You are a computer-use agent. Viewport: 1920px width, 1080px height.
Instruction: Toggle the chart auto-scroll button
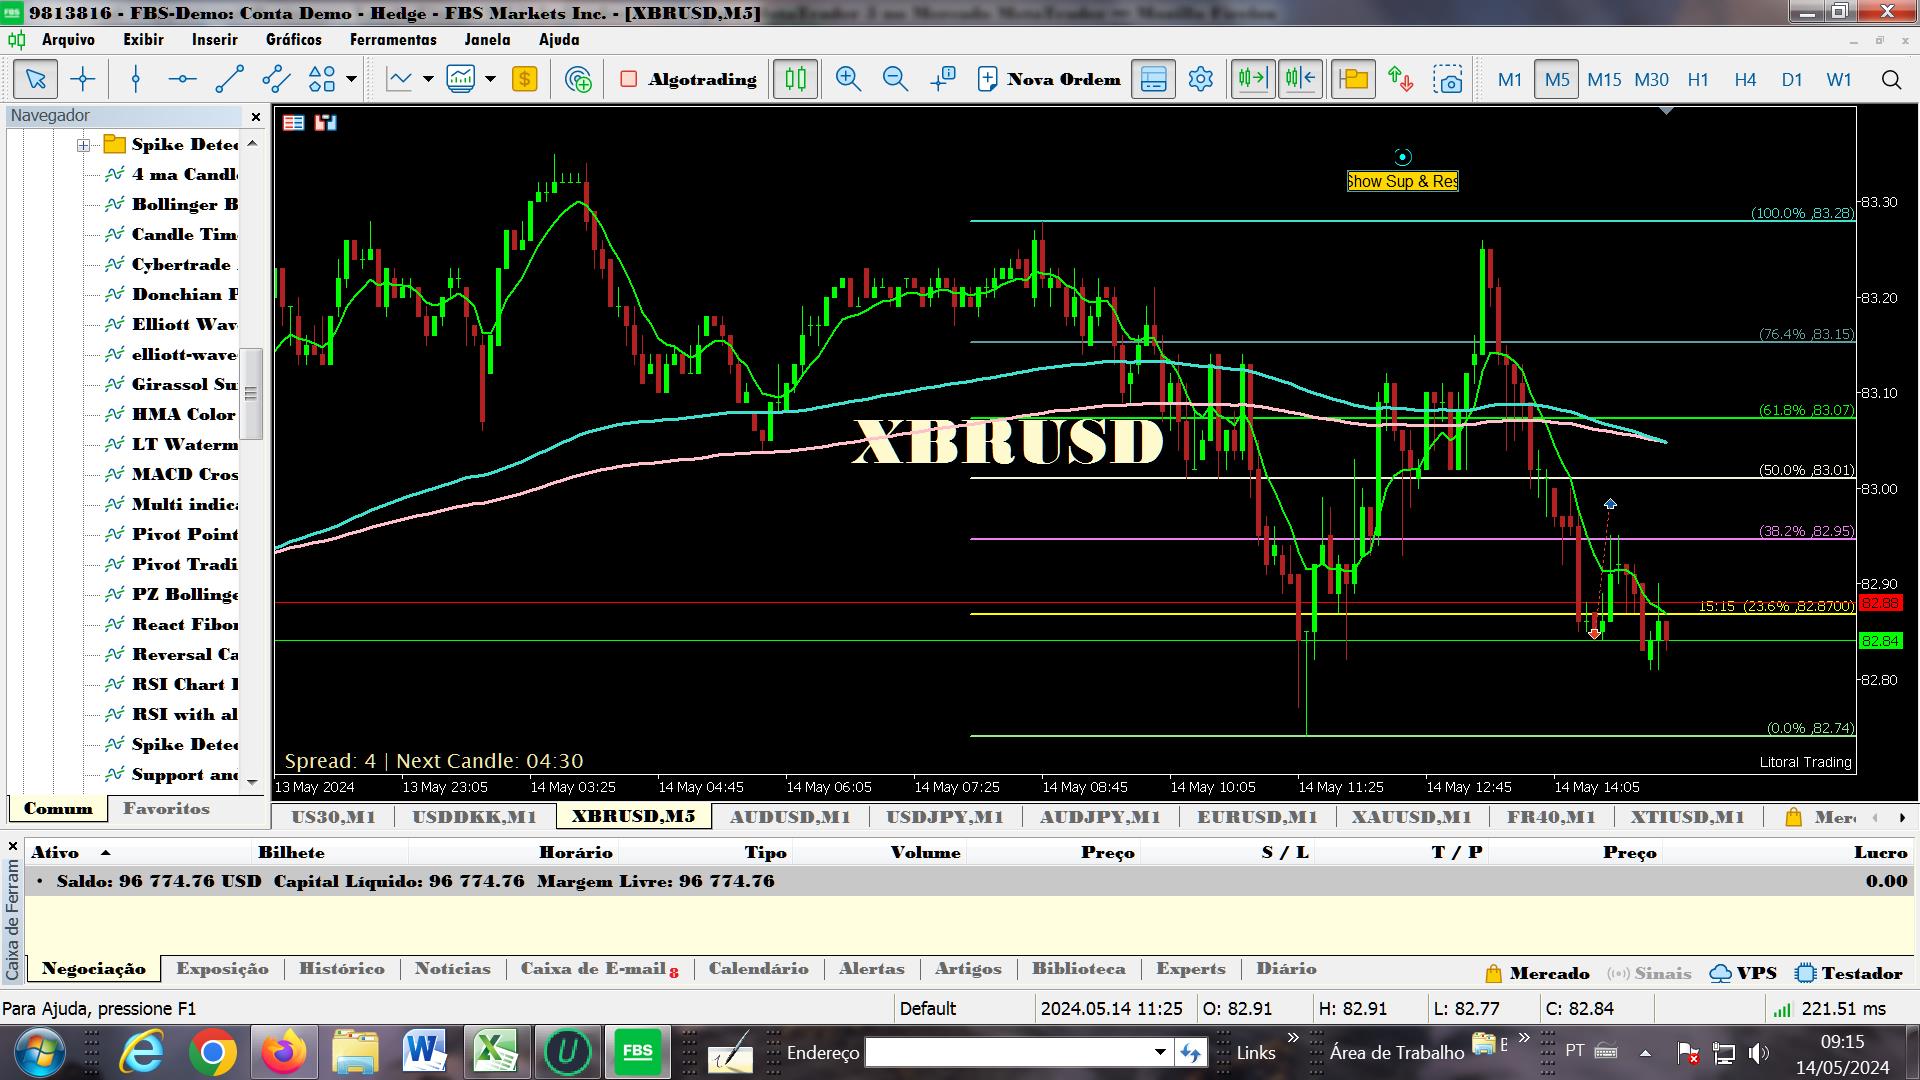point(1252,79)
